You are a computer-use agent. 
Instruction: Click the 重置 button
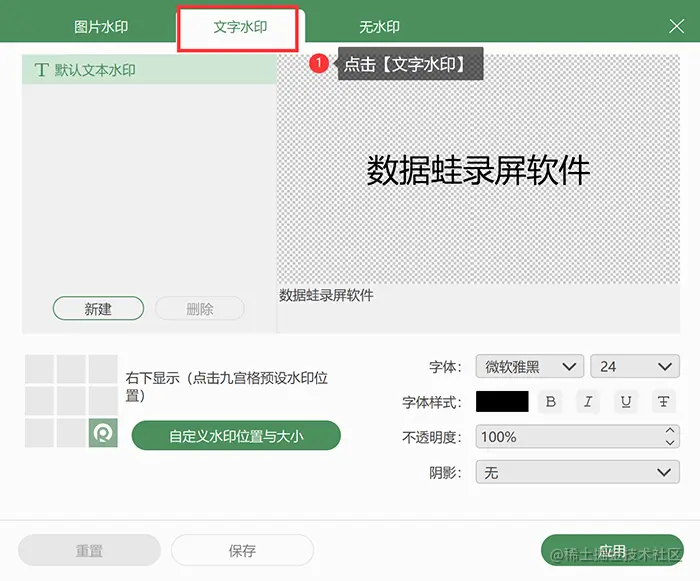click(x=89, y=550)
